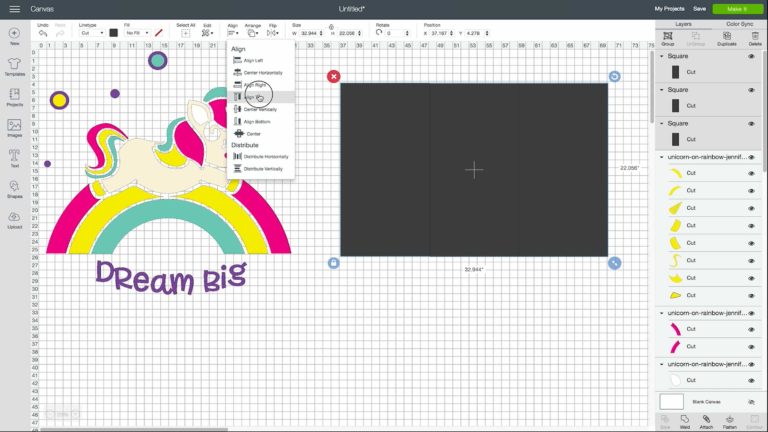Toggle Blank Canvas visibility

(751, 402)
